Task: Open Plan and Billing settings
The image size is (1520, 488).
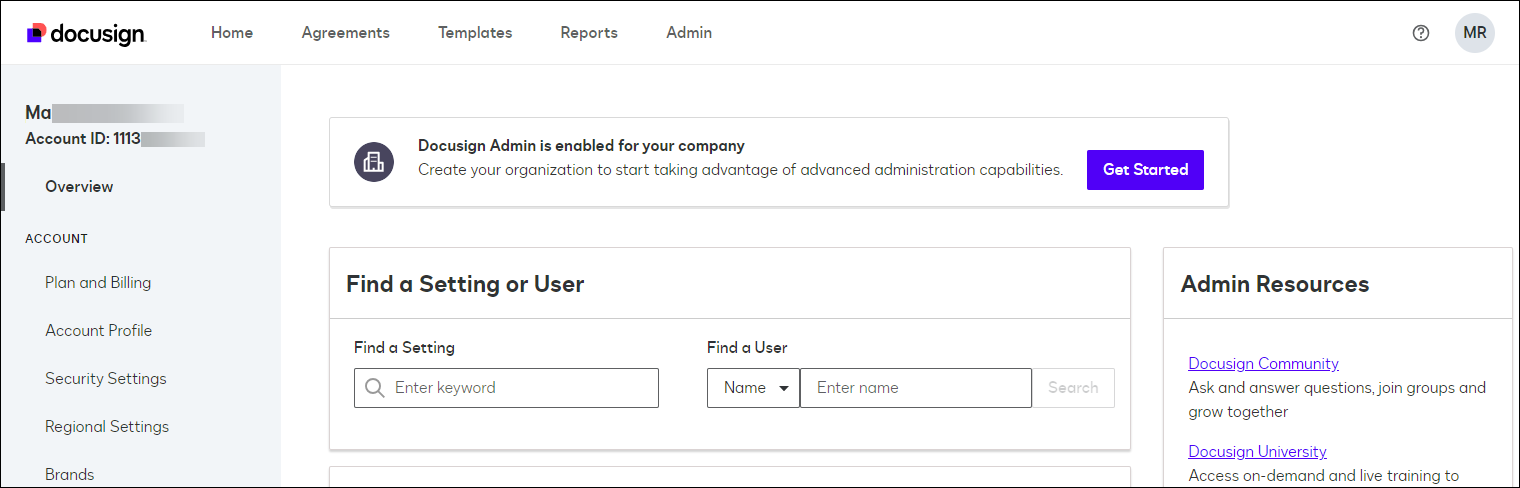Action: pos(98,283)
